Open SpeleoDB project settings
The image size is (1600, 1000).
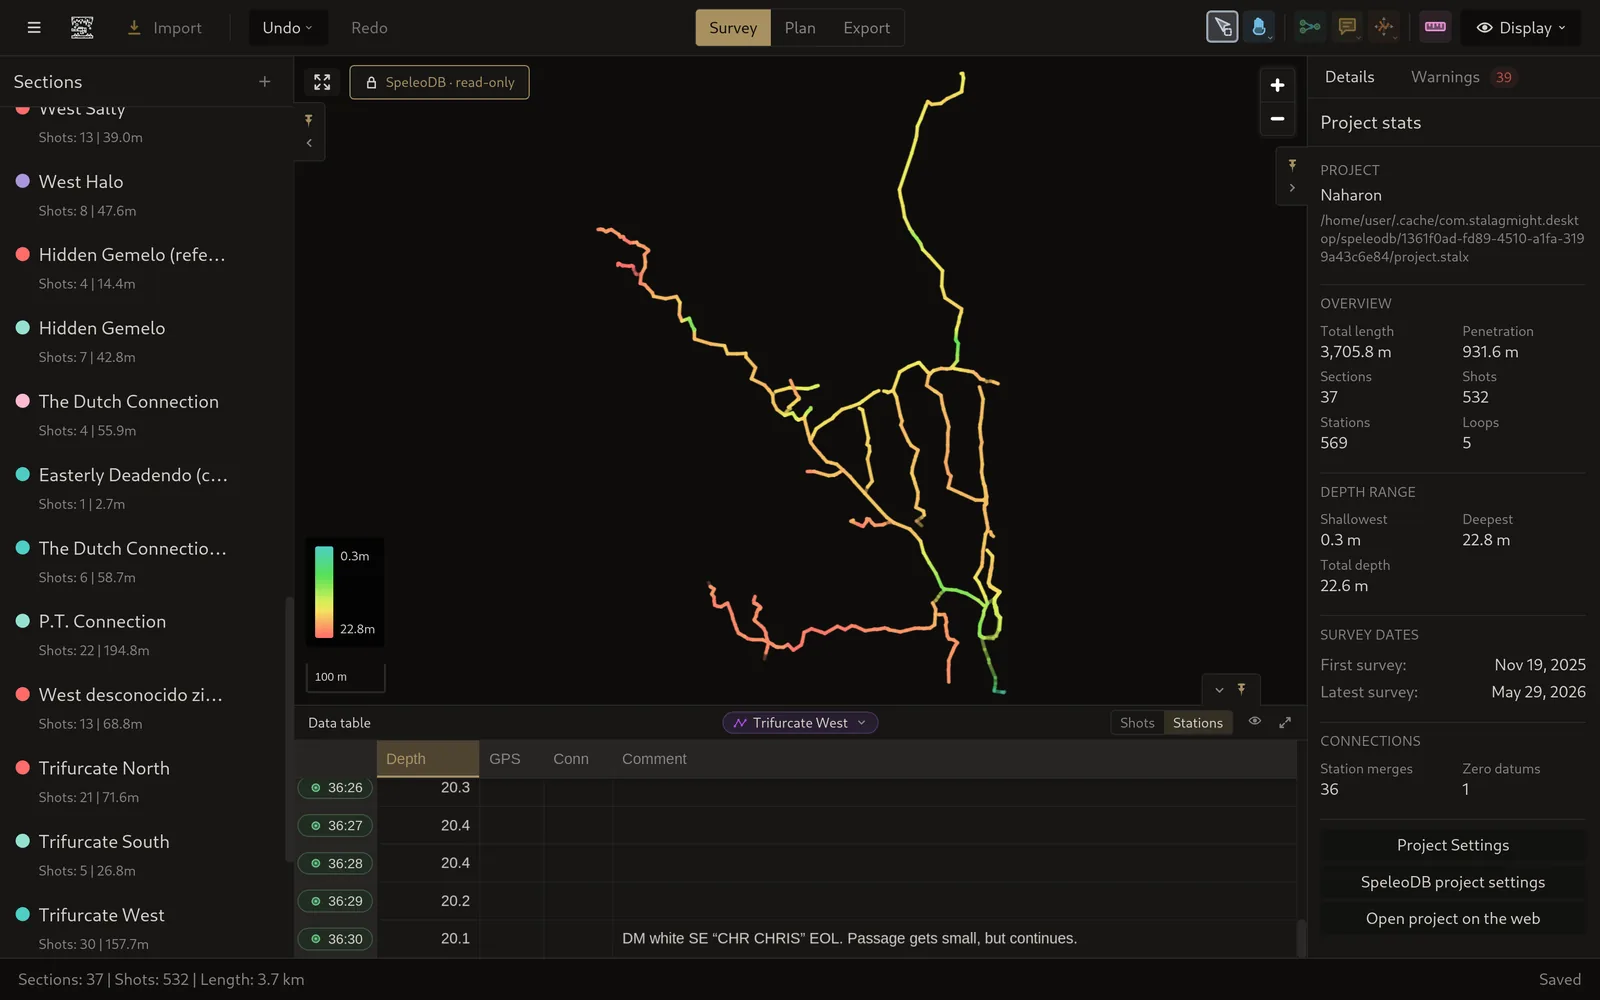coord(1453,882)
